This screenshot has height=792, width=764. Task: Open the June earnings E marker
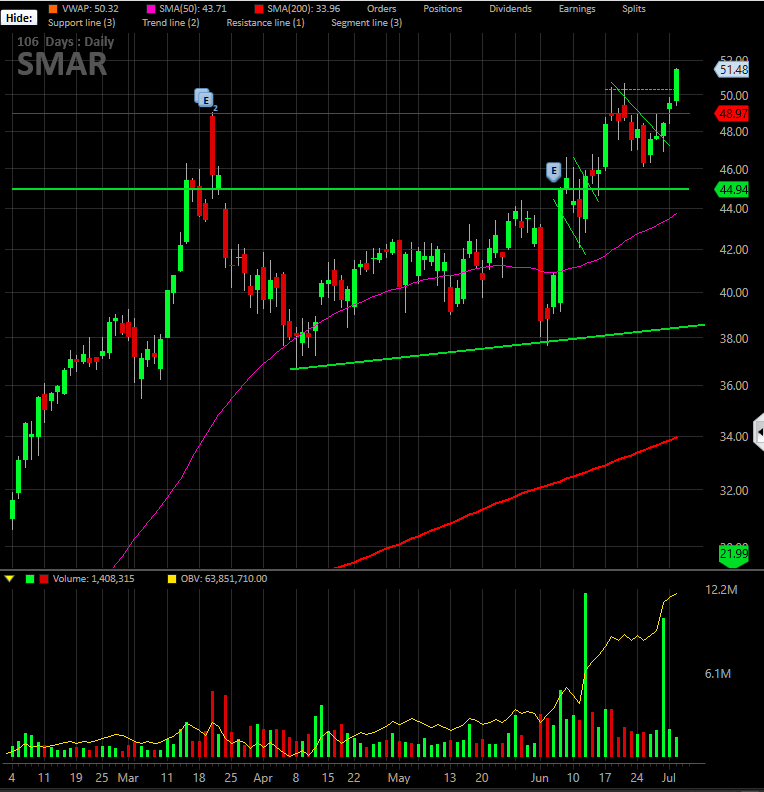click(x=554, y=172)
